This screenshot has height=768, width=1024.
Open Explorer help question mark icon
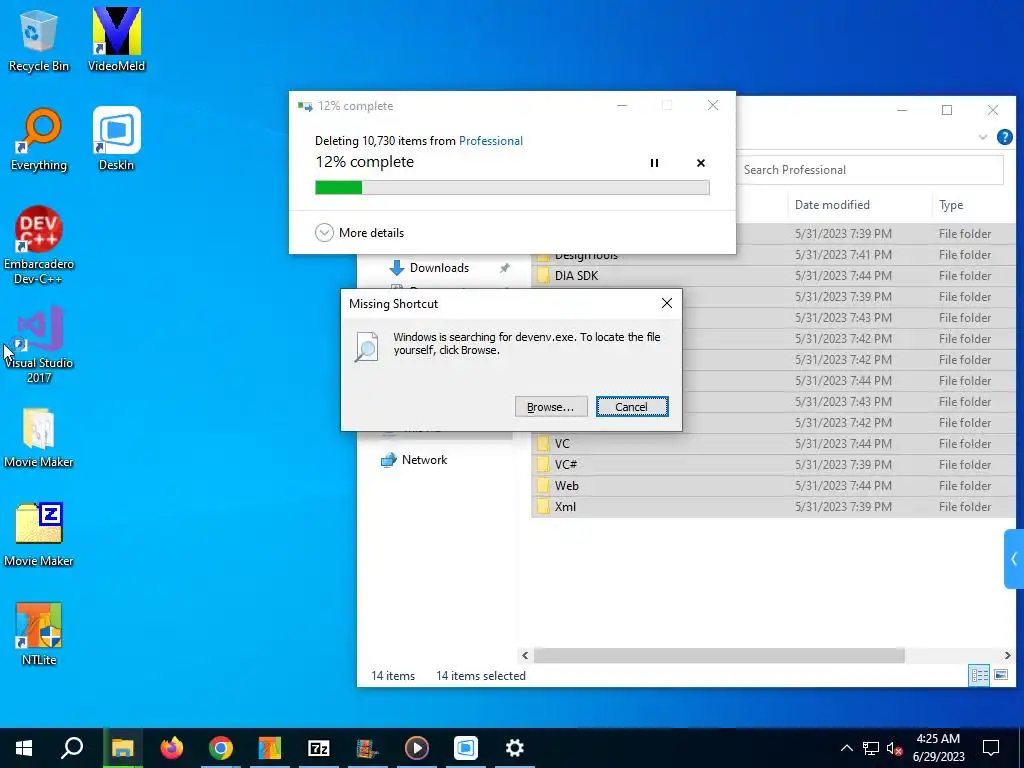pyautogui.click(x=1004, y=137)
